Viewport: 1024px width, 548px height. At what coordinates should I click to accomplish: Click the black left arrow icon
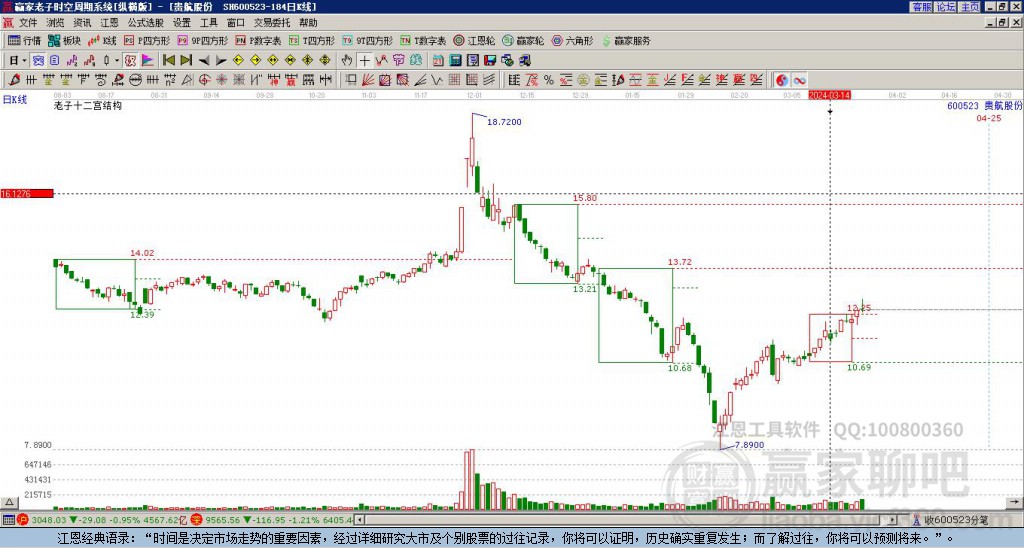pyautogui.click(x=203, y=61)
